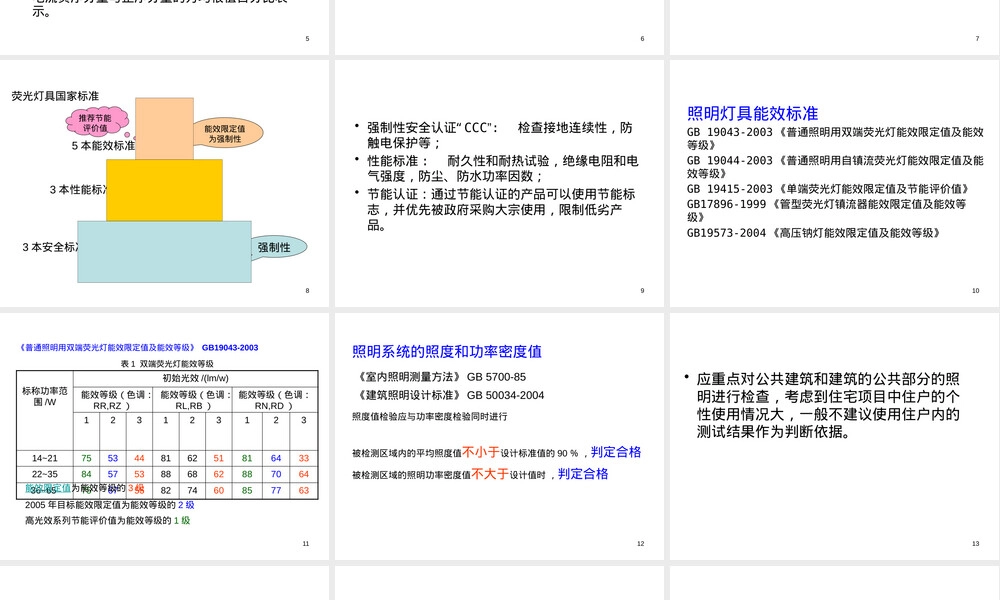
Task: Click the table caption 表1 双端荧光灯能效等级
Action: [167, 363]
